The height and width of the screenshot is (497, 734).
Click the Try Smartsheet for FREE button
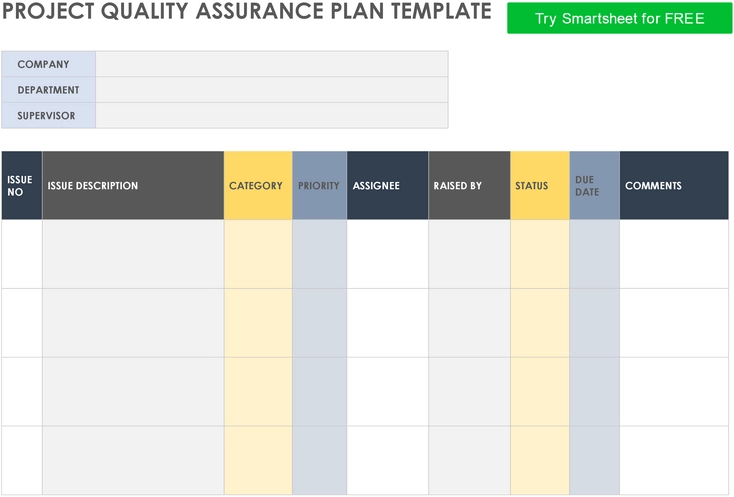(619, 18)
